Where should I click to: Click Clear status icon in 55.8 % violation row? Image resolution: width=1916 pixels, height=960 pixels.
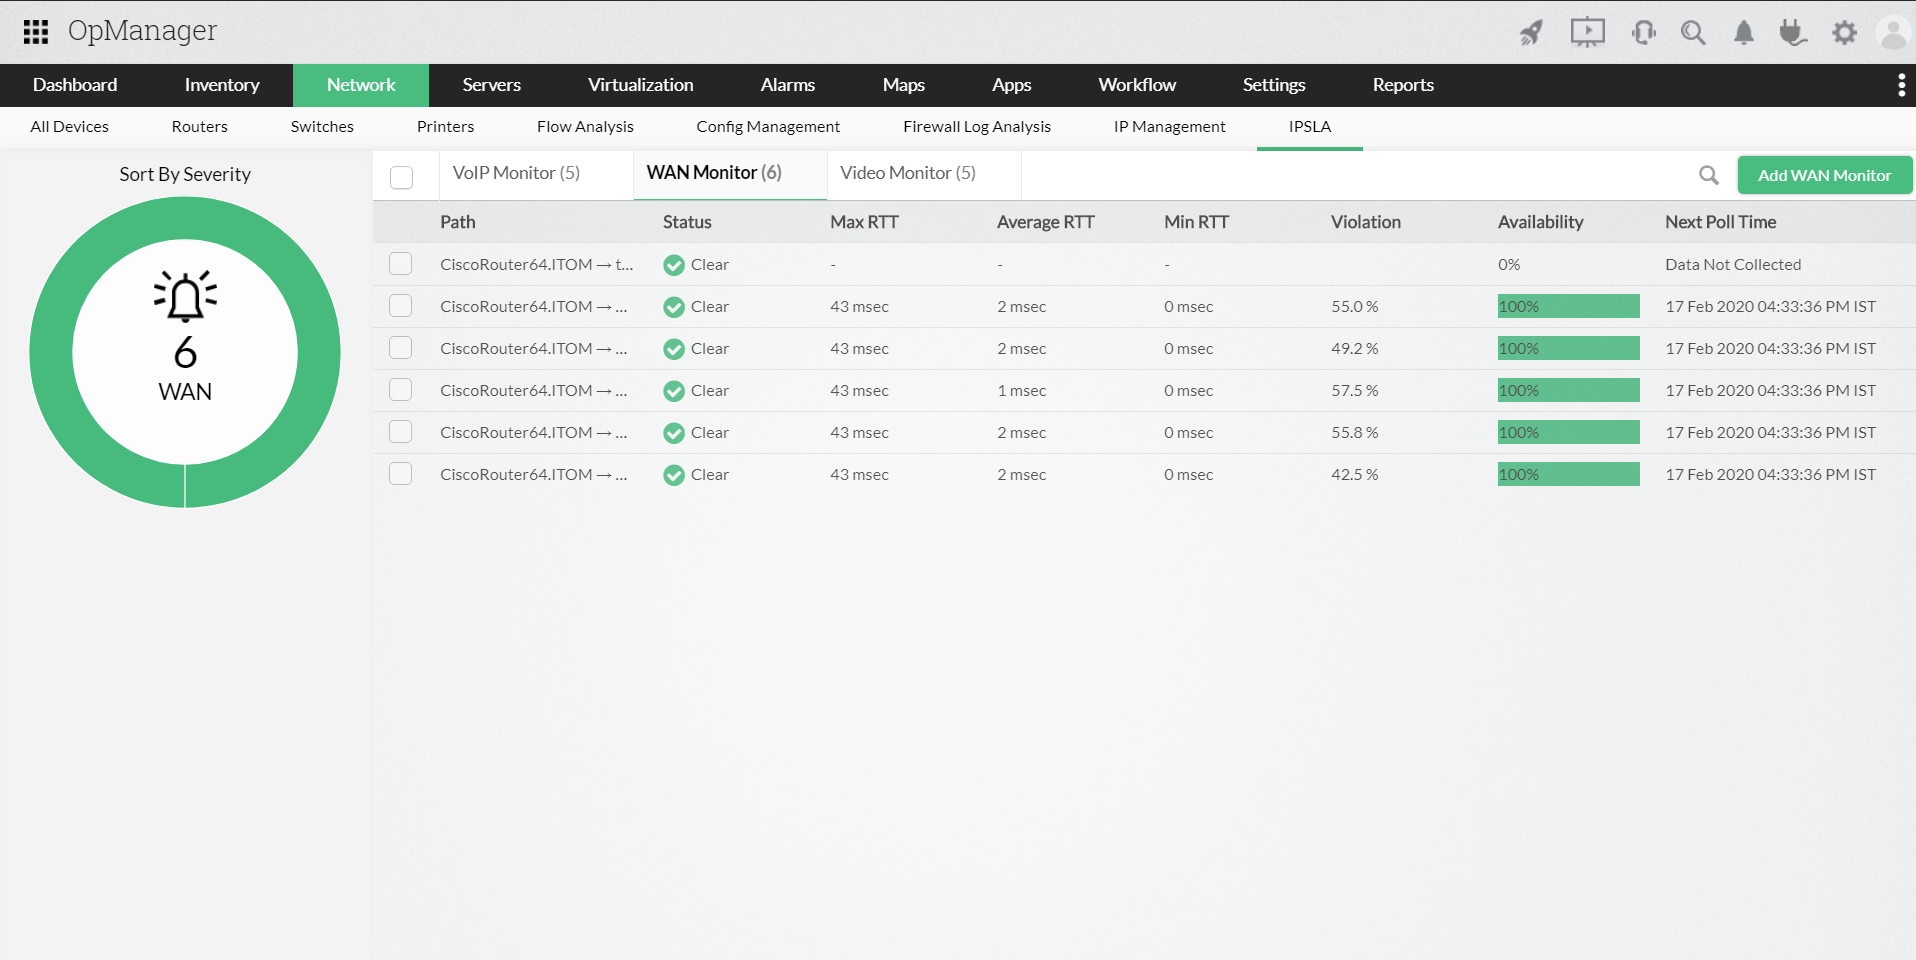pyautogui.click(x=674, y=433)
